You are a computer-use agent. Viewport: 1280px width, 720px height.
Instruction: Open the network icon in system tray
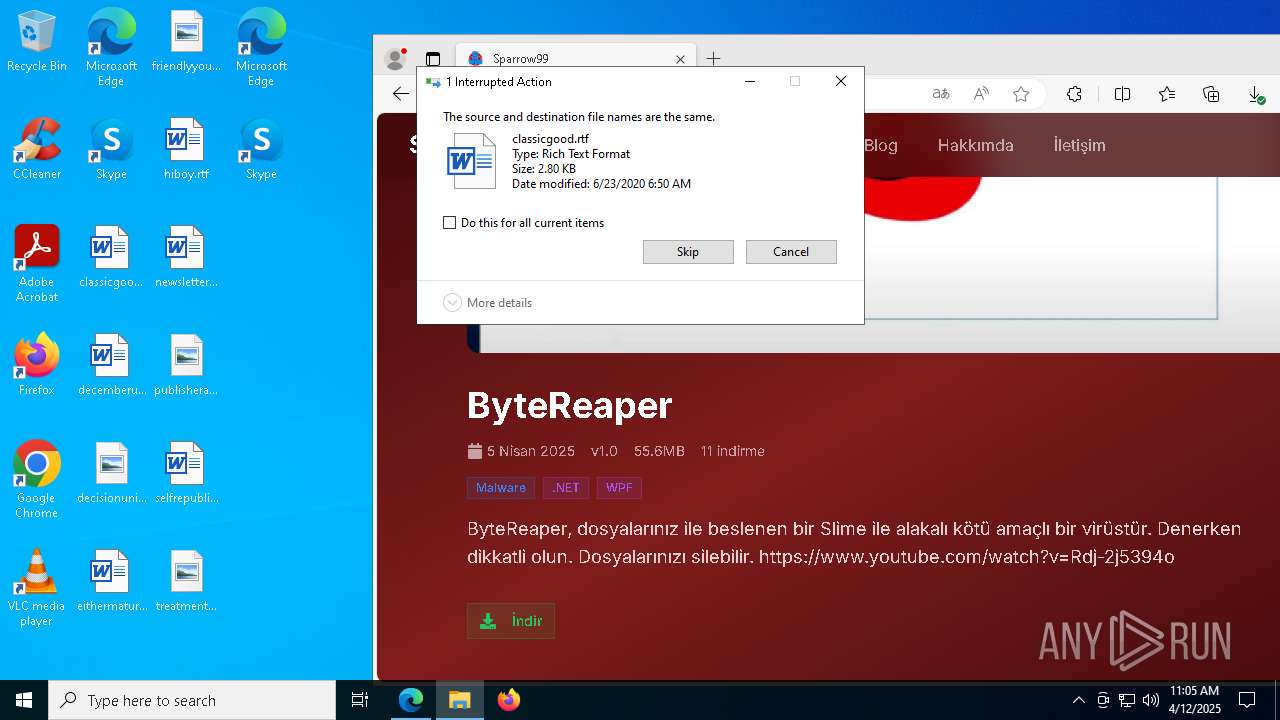(x=1127, y=700)
